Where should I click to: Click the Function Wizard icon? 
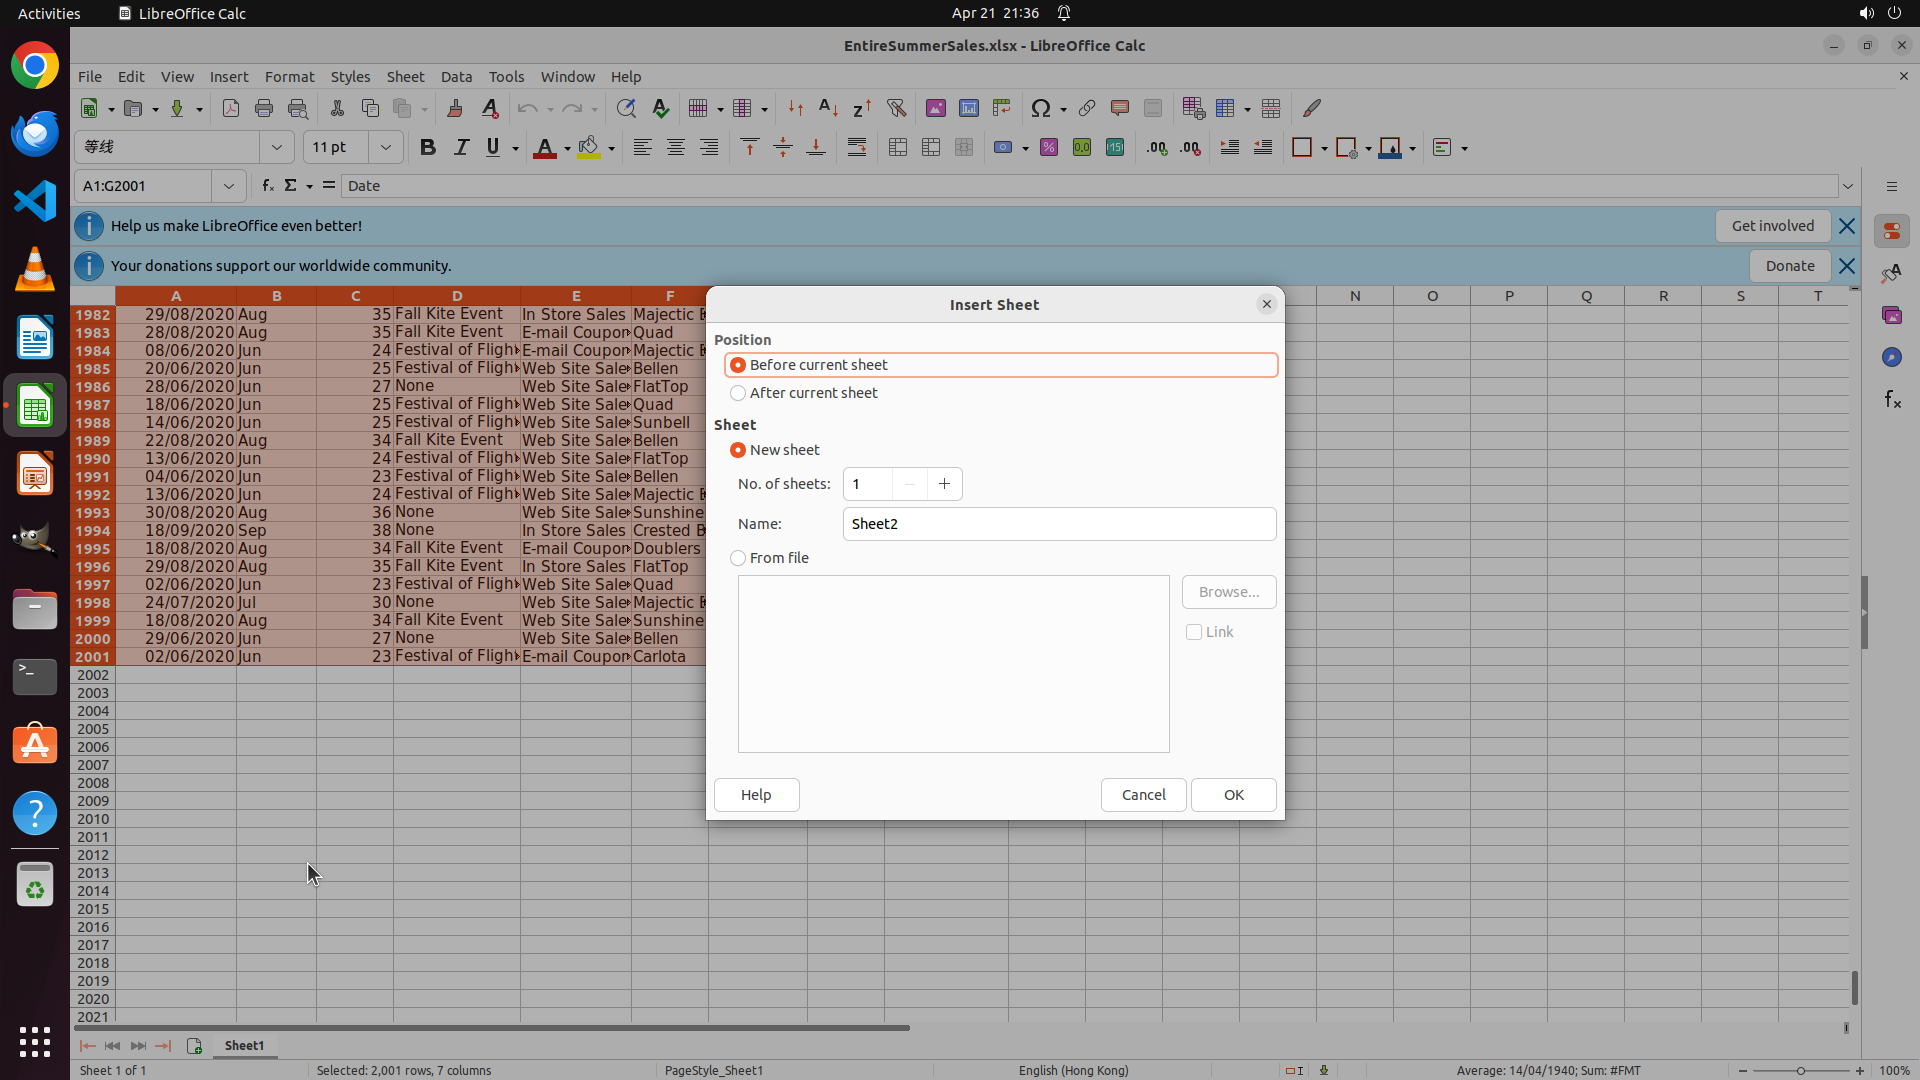267,186
